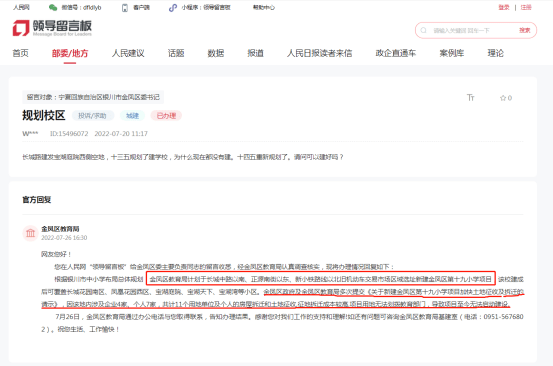
Task: Open the 政企直通车 nav item
Action: coord(396,53)
